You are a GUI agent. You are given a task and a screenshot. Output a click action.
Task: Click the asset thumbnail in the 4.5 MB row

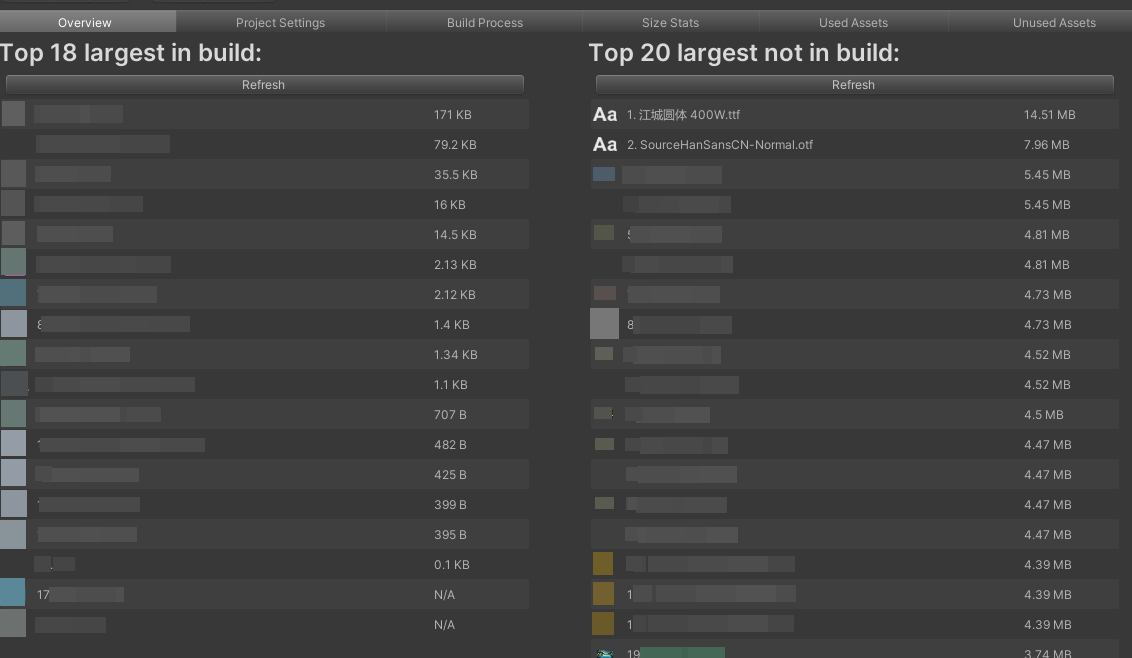pos(603,414)
